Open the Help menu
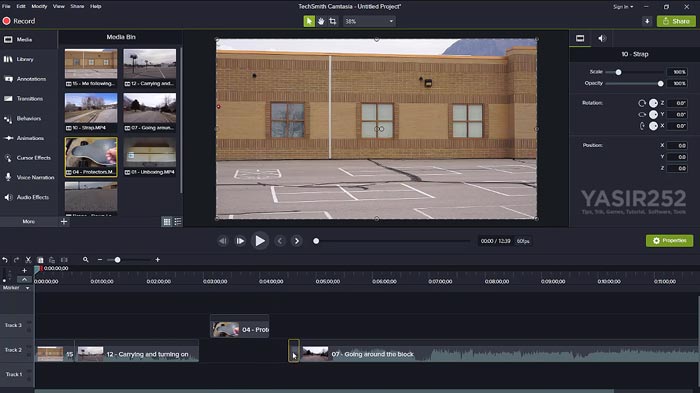Screen dimensions: 700x393 coord(96,6)
